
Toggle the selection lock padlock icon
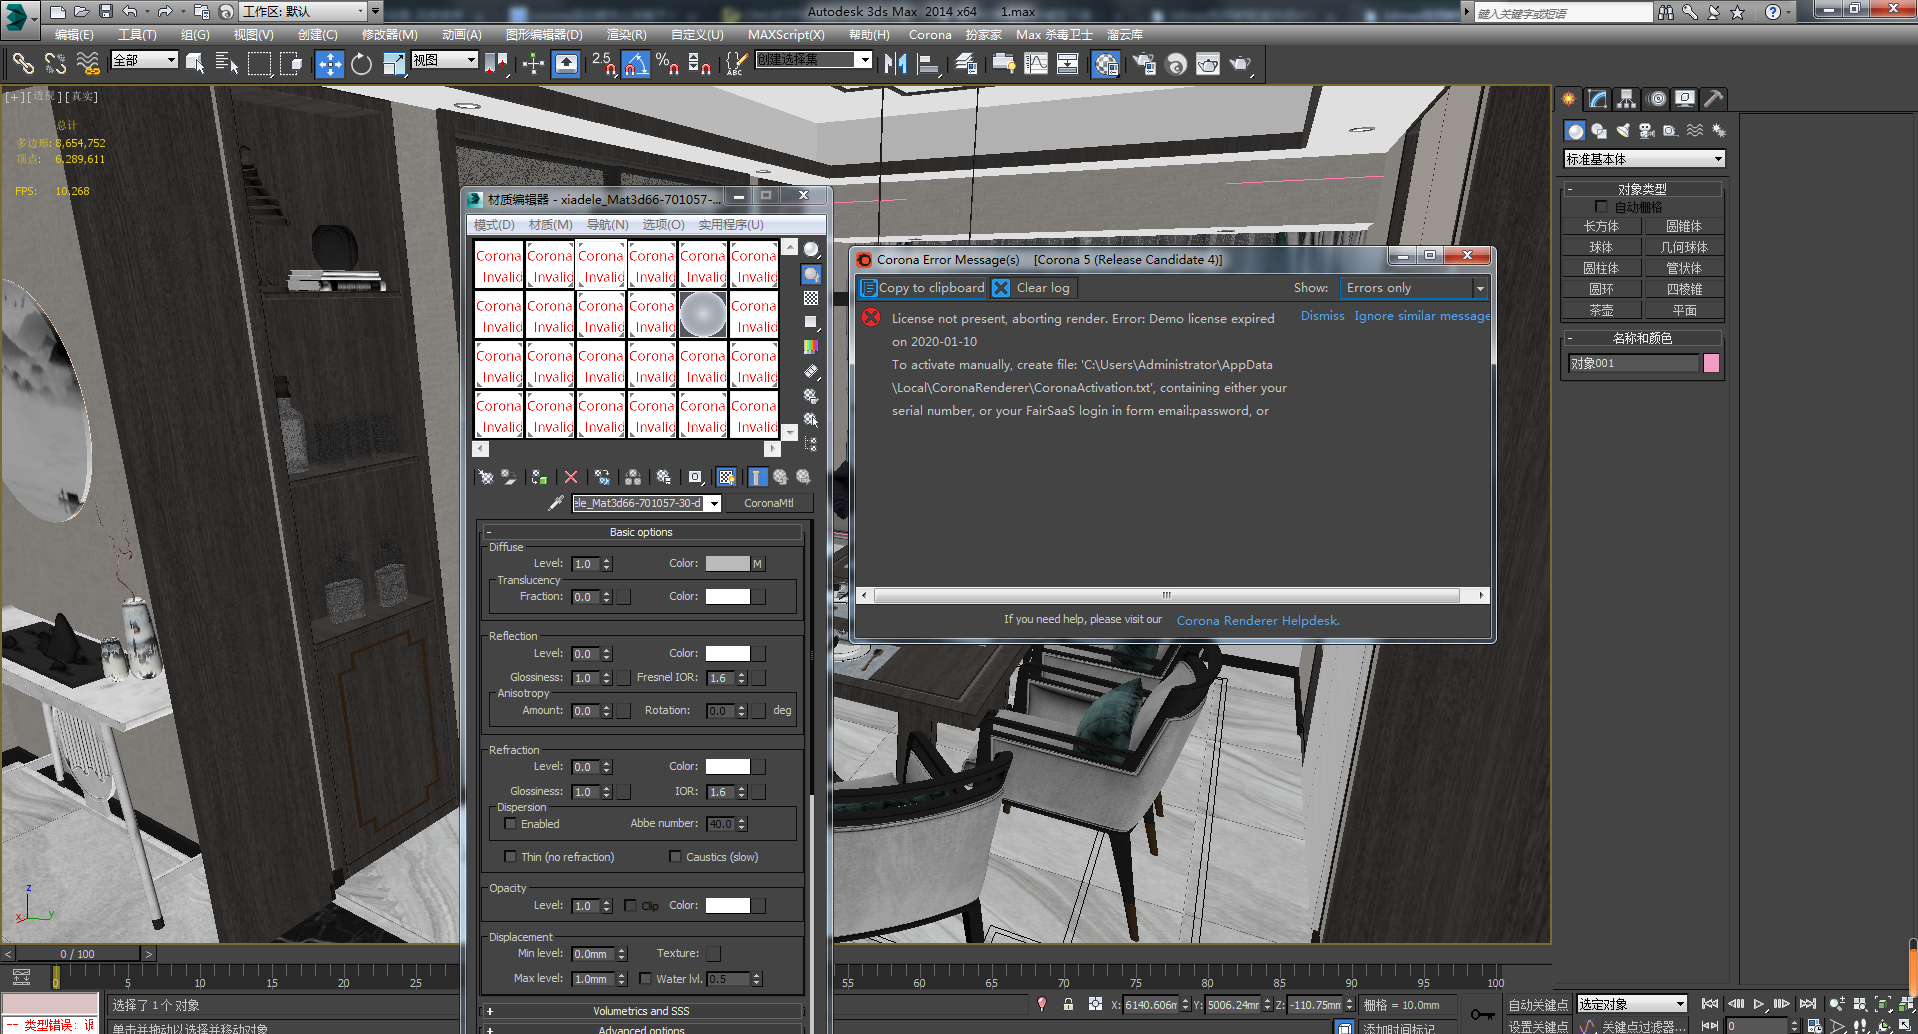click(1068, 1005)
